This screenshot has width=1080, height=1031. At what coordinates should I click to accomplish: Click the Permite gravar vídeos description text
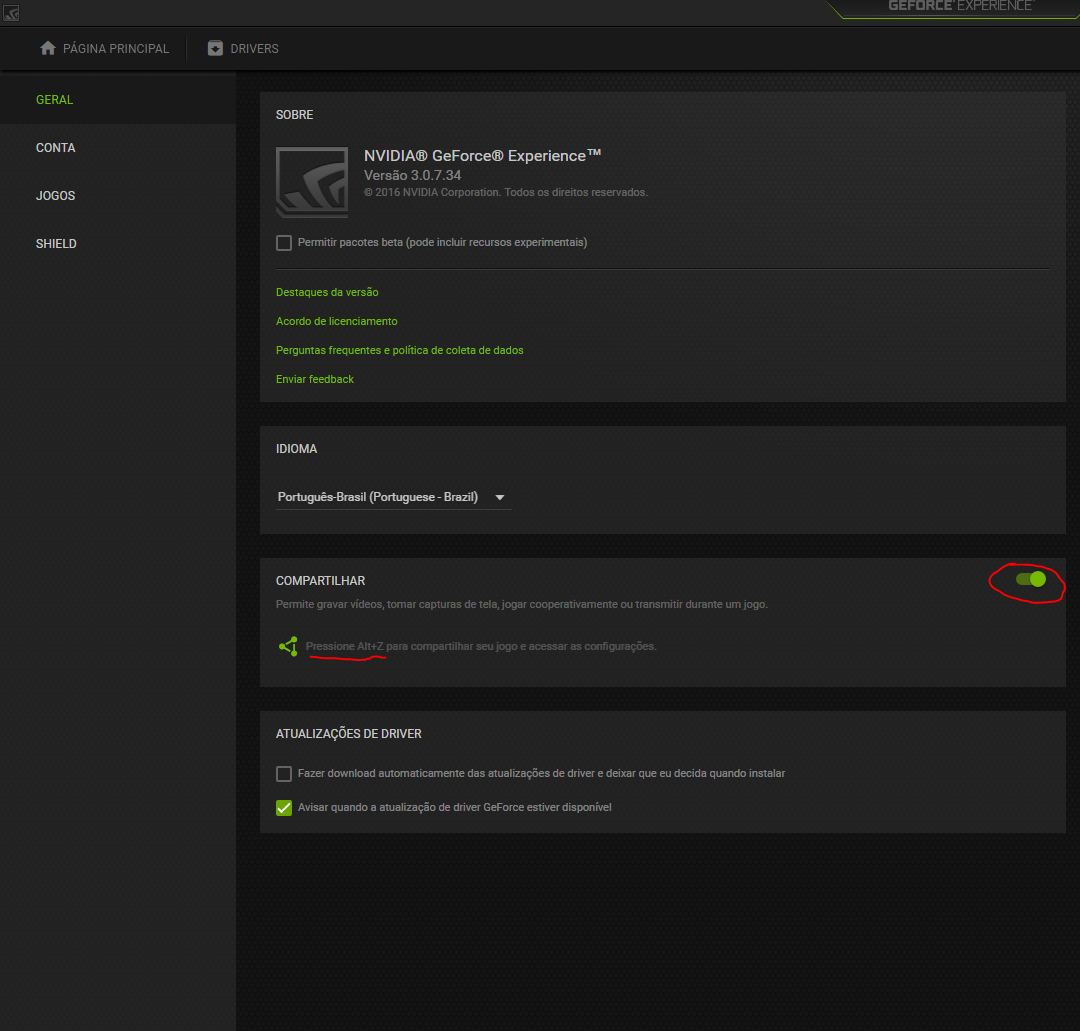point(521,604)
